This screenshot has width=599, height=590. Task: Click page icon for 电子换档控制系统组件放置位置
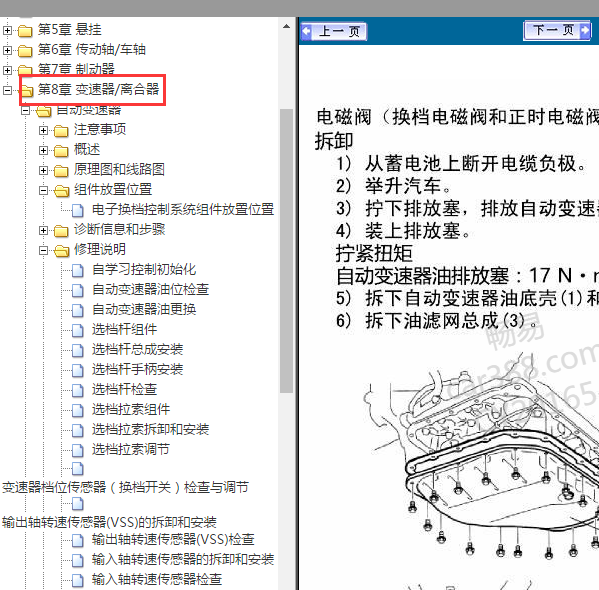[78, 210]
